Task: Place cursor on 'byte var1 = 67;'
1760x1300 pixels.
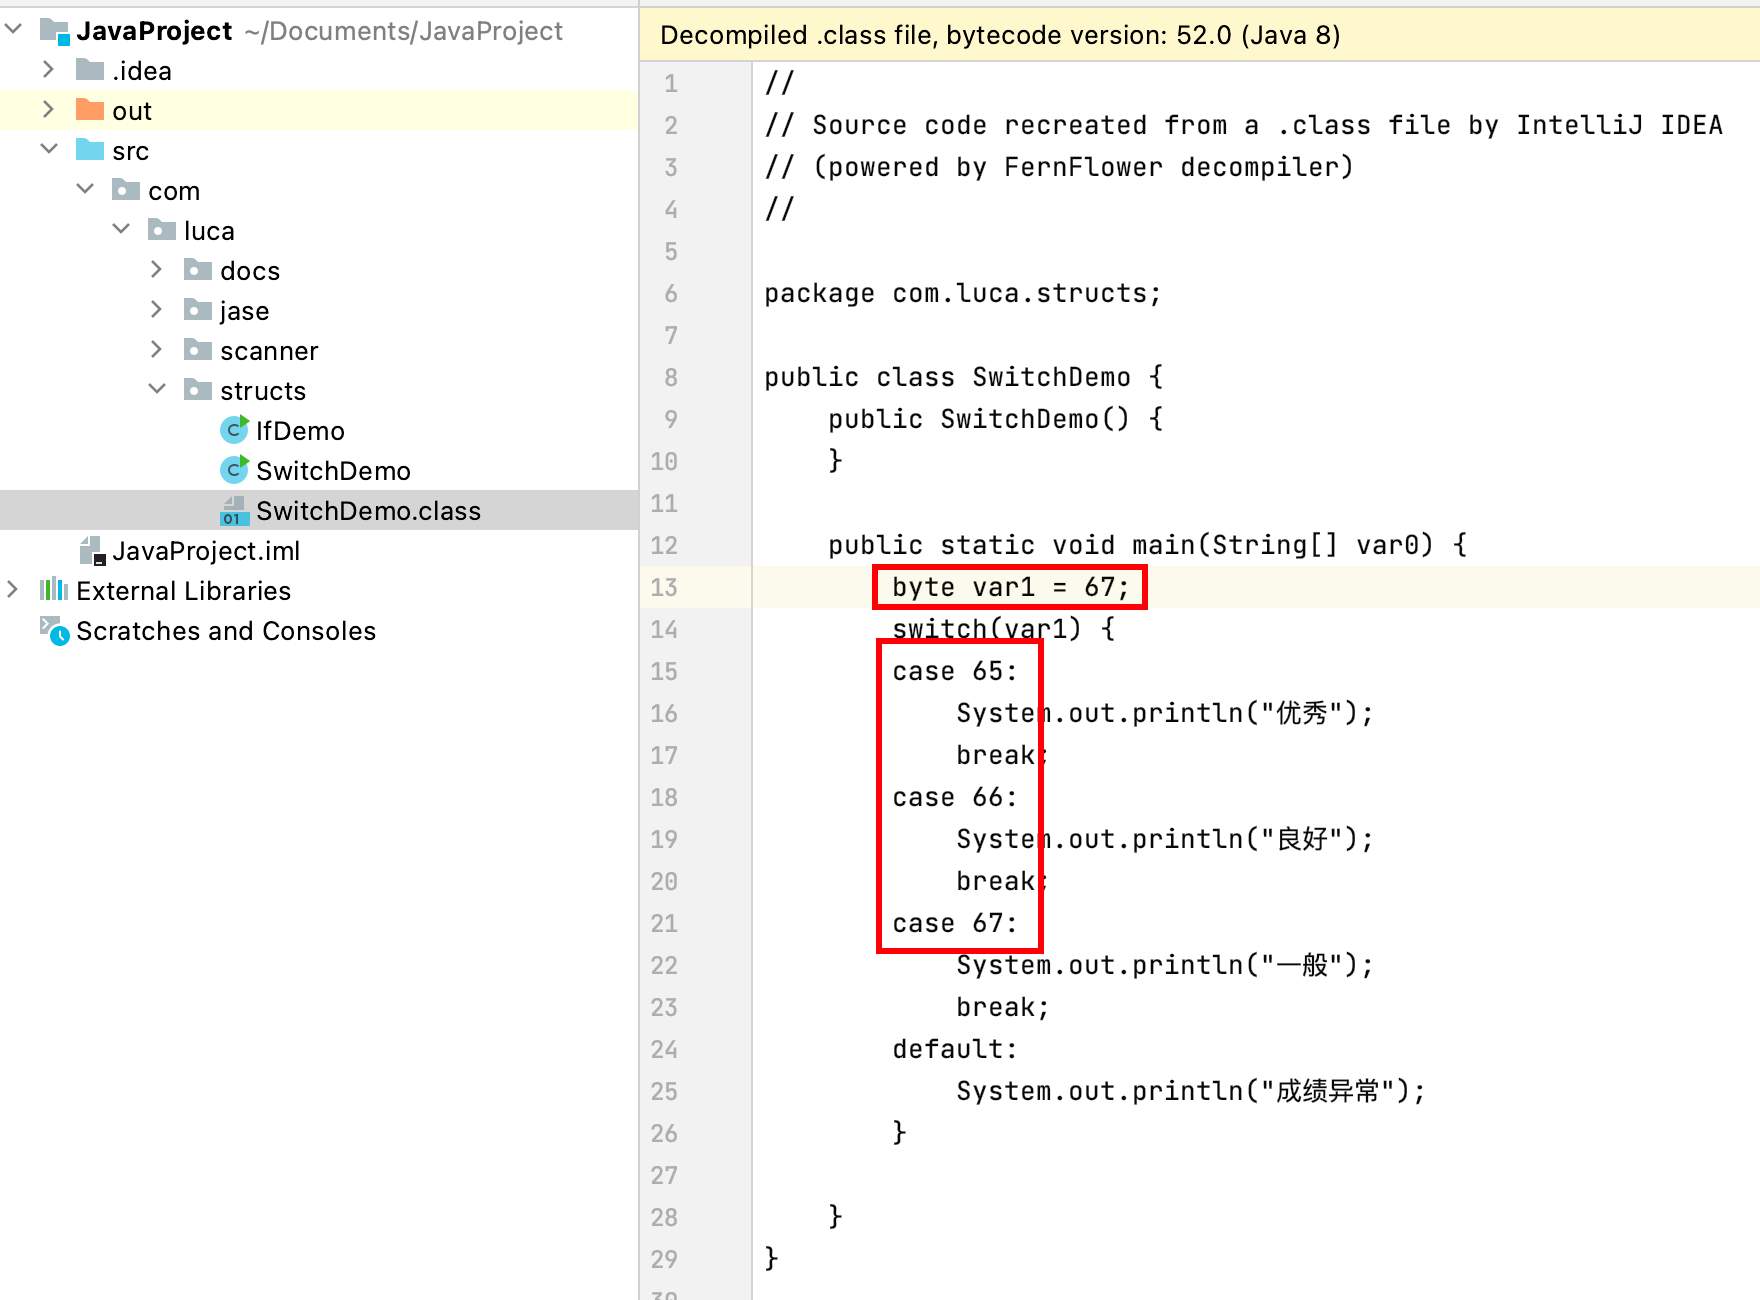Action: coord(1011,587)
